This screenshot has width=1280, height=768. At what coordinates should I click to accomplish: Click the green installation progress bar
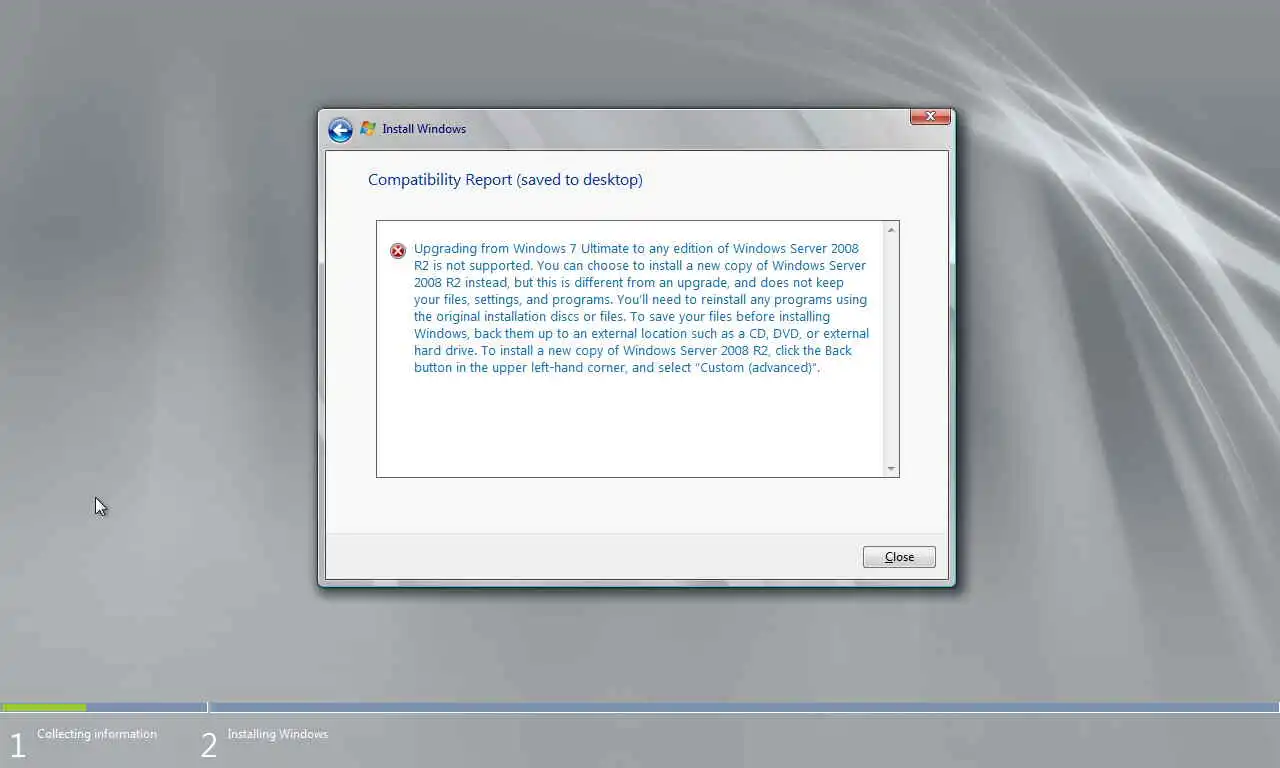tap(43, 708)
